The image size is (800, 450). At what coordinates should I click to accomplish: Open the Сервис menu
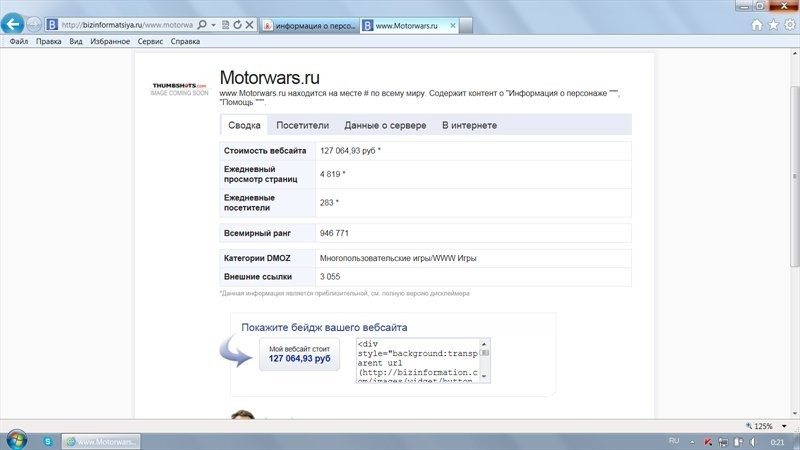pyautogui.click(x=150, y=41)
